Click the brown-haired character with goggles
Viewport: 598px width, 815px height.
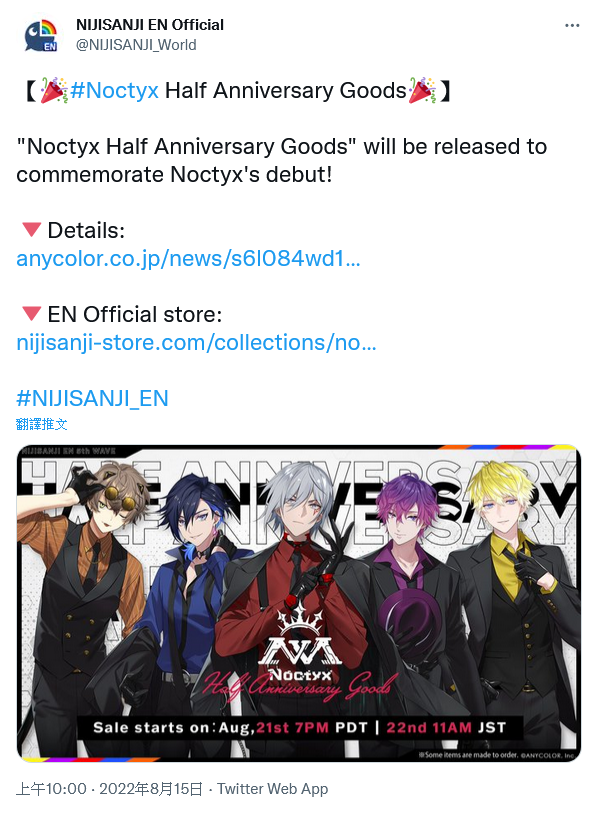click(83, 598)
